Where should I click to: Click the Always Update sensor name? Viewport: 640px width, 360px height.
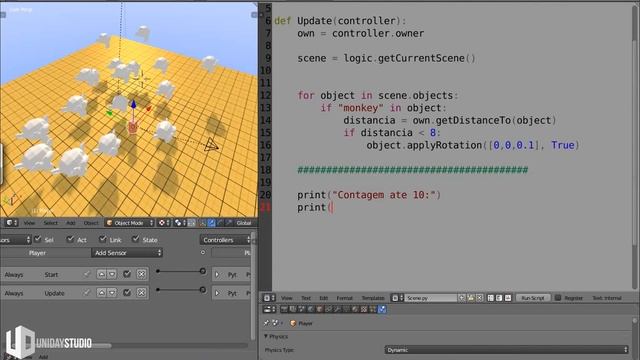54,293
